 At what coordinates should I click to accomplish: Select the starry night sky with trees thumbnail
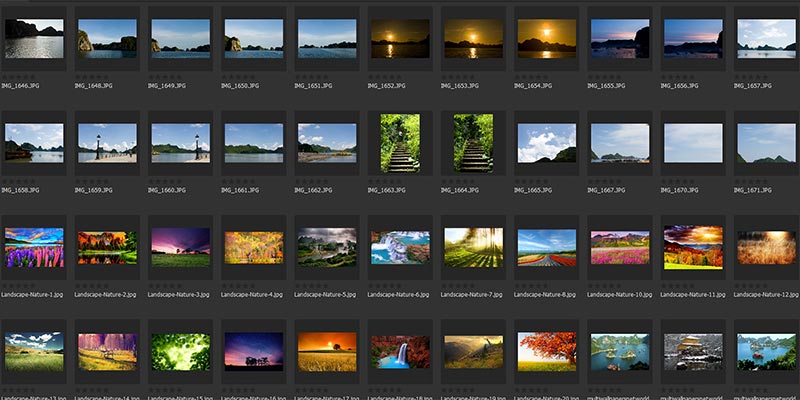[x=254, y=352]
